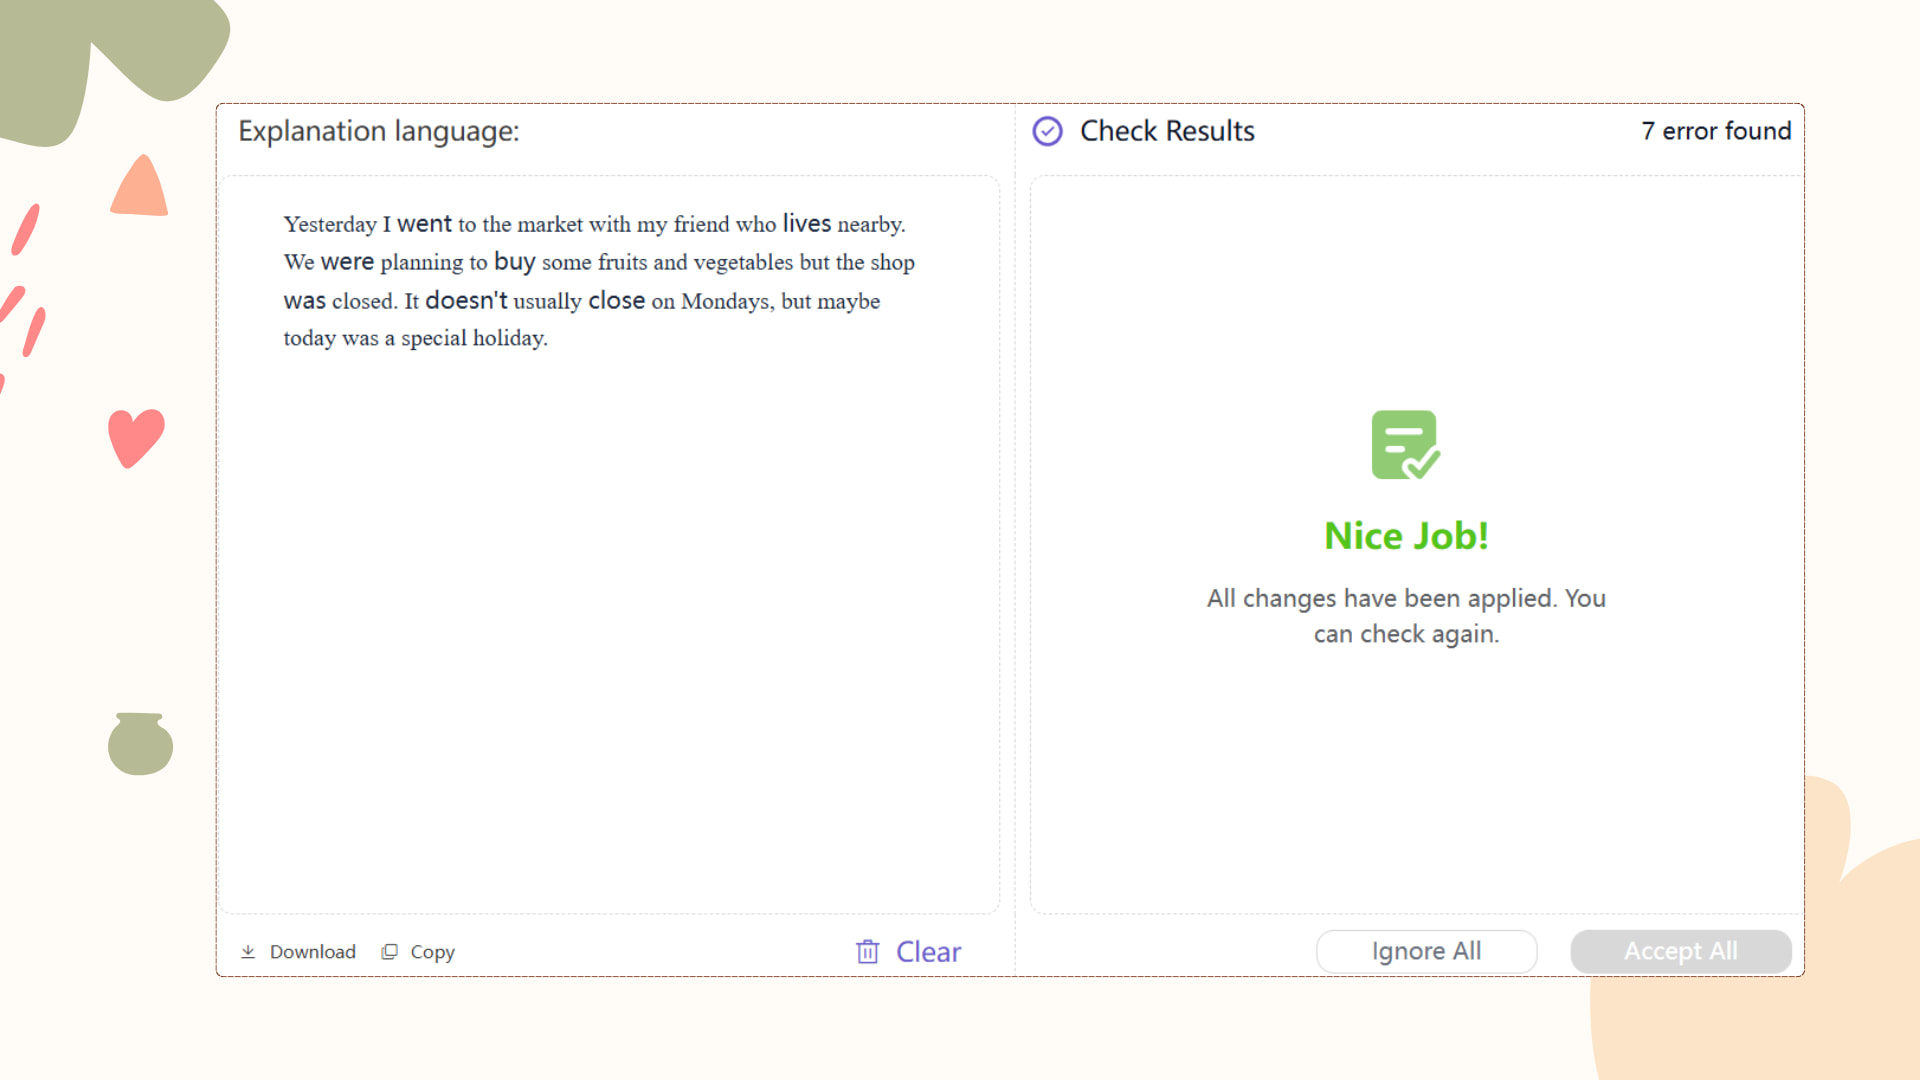1920x1080 pixels.
Task: Select the corrected word 'close'
Action: [x=618, y=299]
